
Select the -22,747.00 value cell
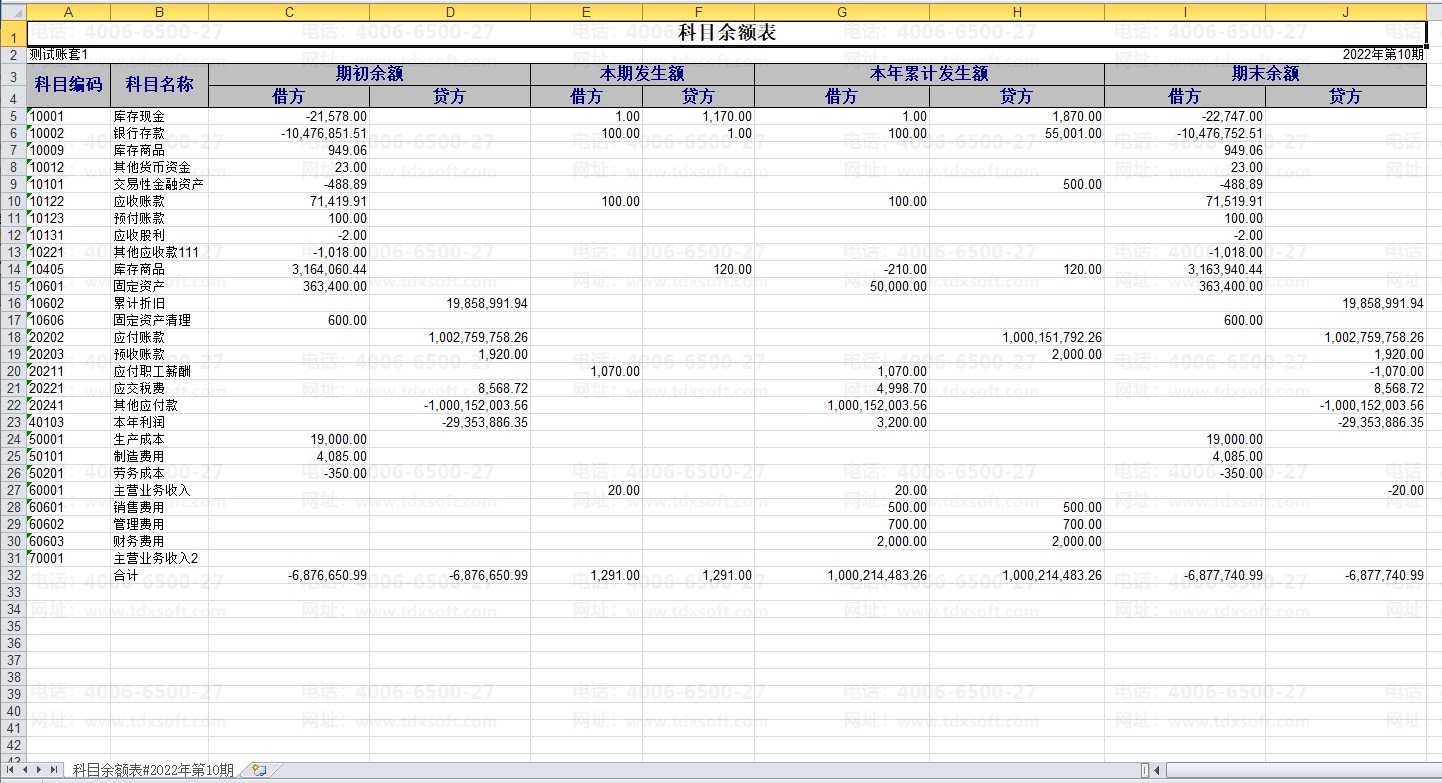click(x=1185, y=116)
